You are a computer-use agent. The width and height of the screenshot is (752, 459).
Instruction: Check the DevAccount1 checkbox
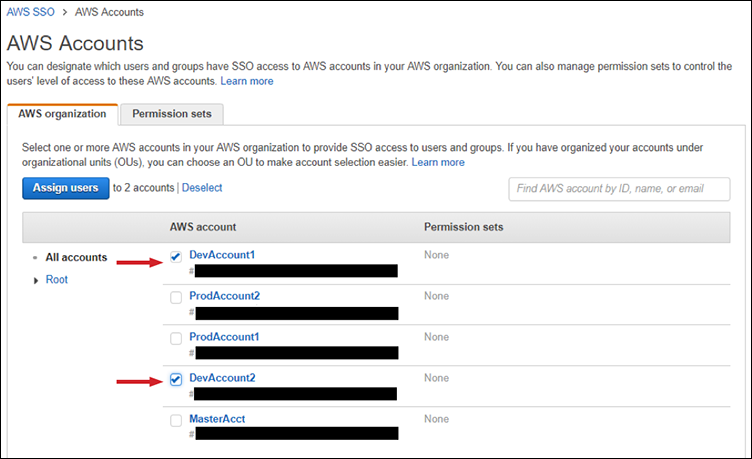176,257
